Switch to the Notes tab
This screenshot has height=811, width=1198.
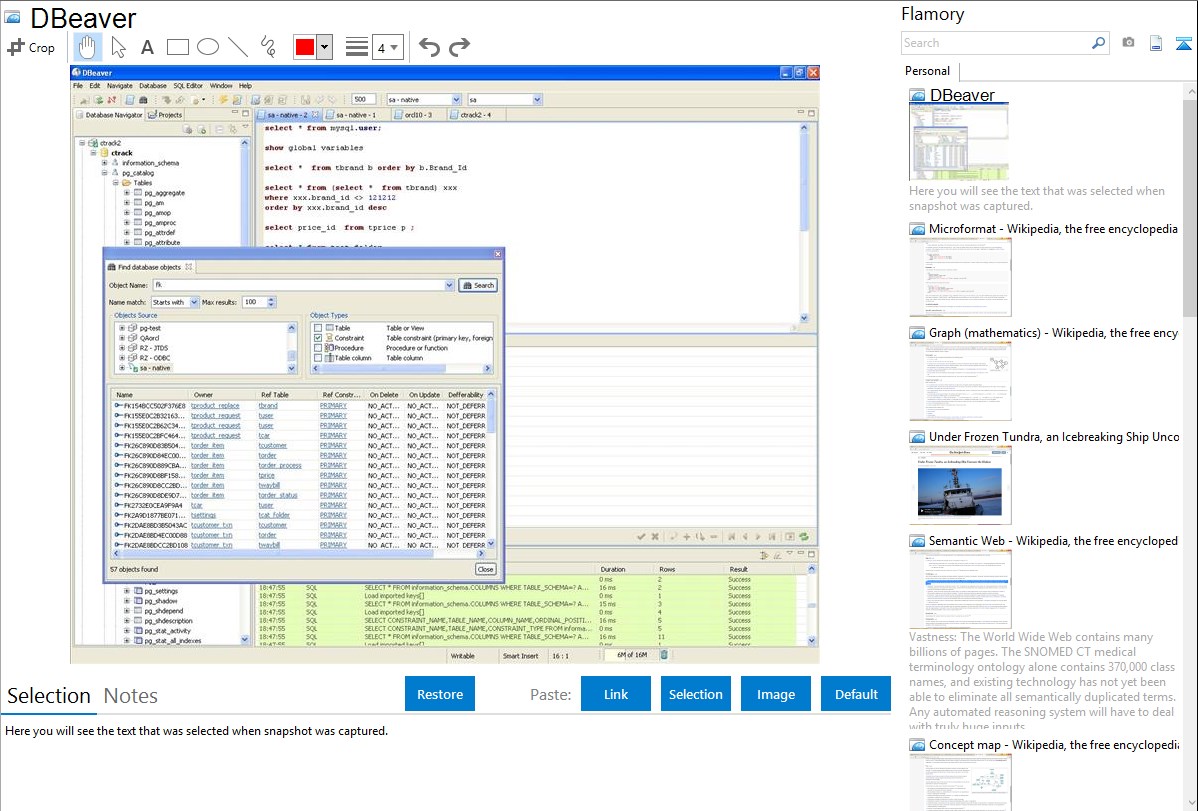pyautogui.click(x=131, y=696)
